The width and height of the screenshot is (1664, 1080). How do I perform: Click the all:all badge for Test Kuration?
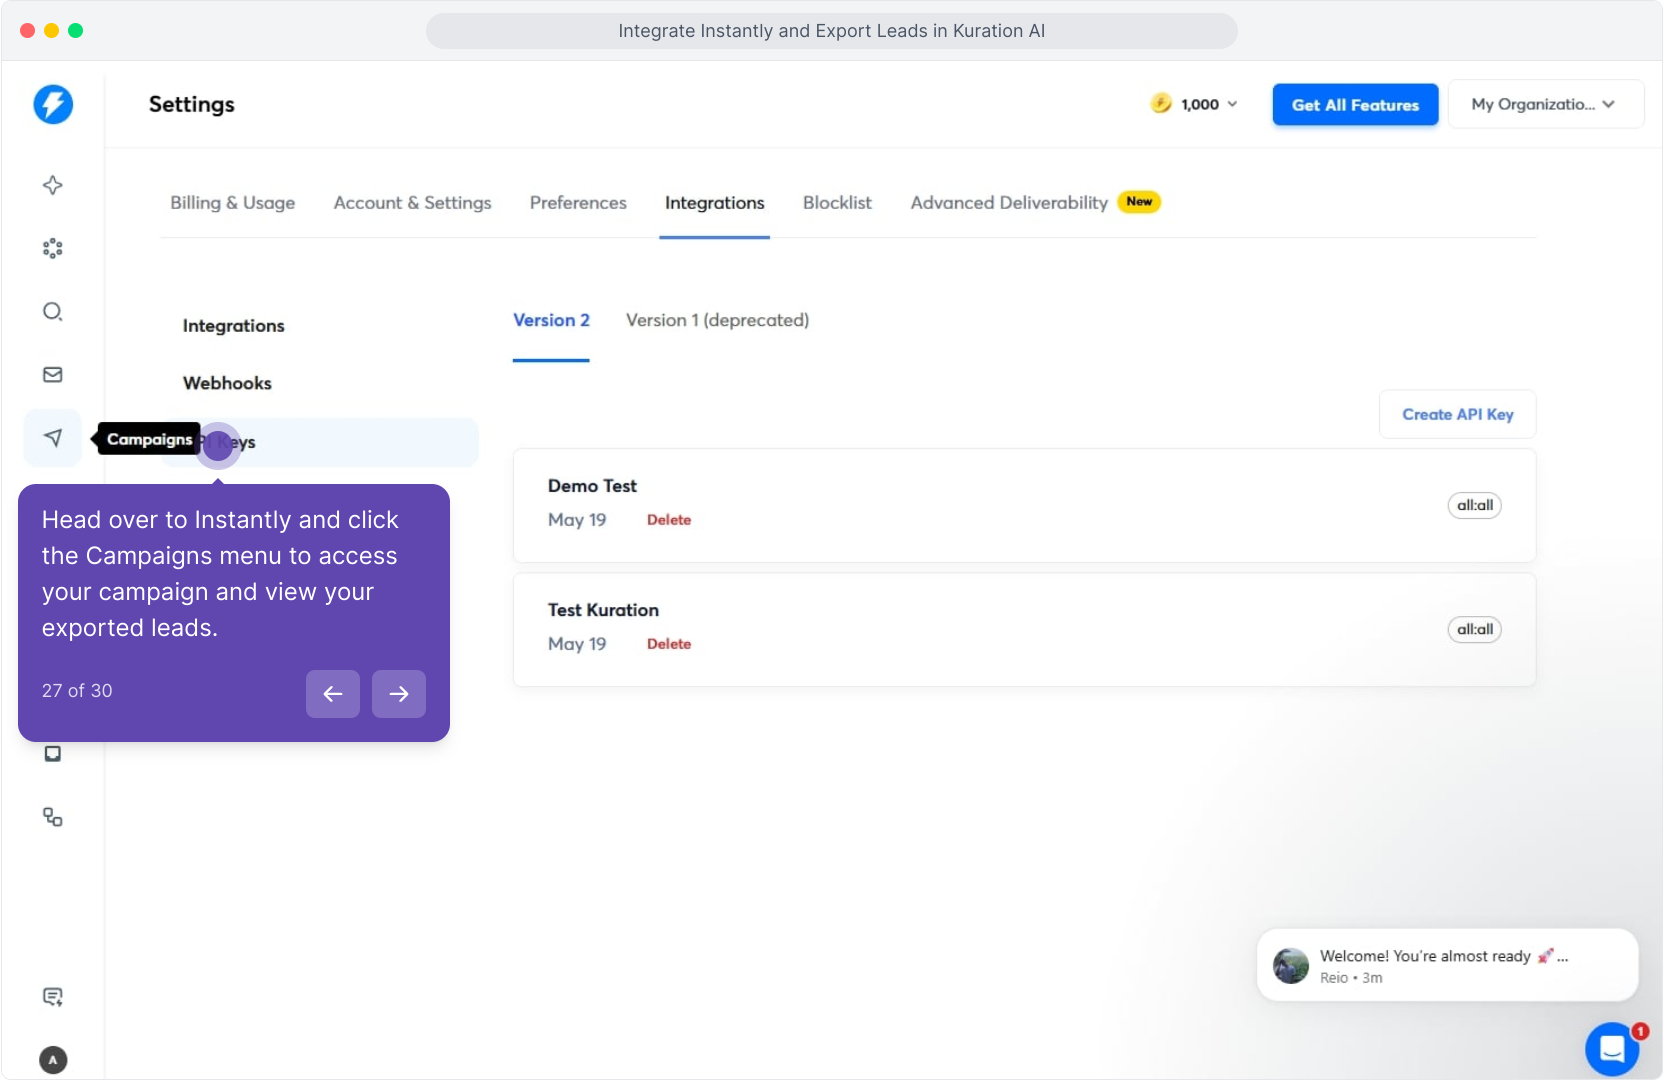(x=1475, y=629)
